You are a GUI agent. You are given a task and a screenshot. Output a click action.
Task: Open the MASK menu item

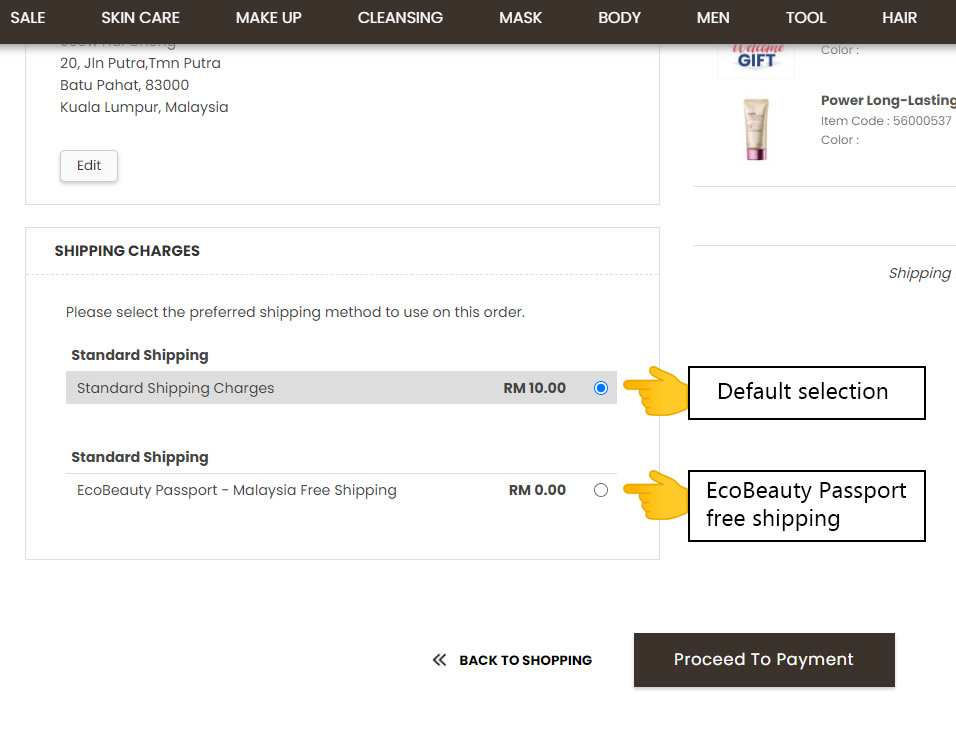(x=520, y=17)
